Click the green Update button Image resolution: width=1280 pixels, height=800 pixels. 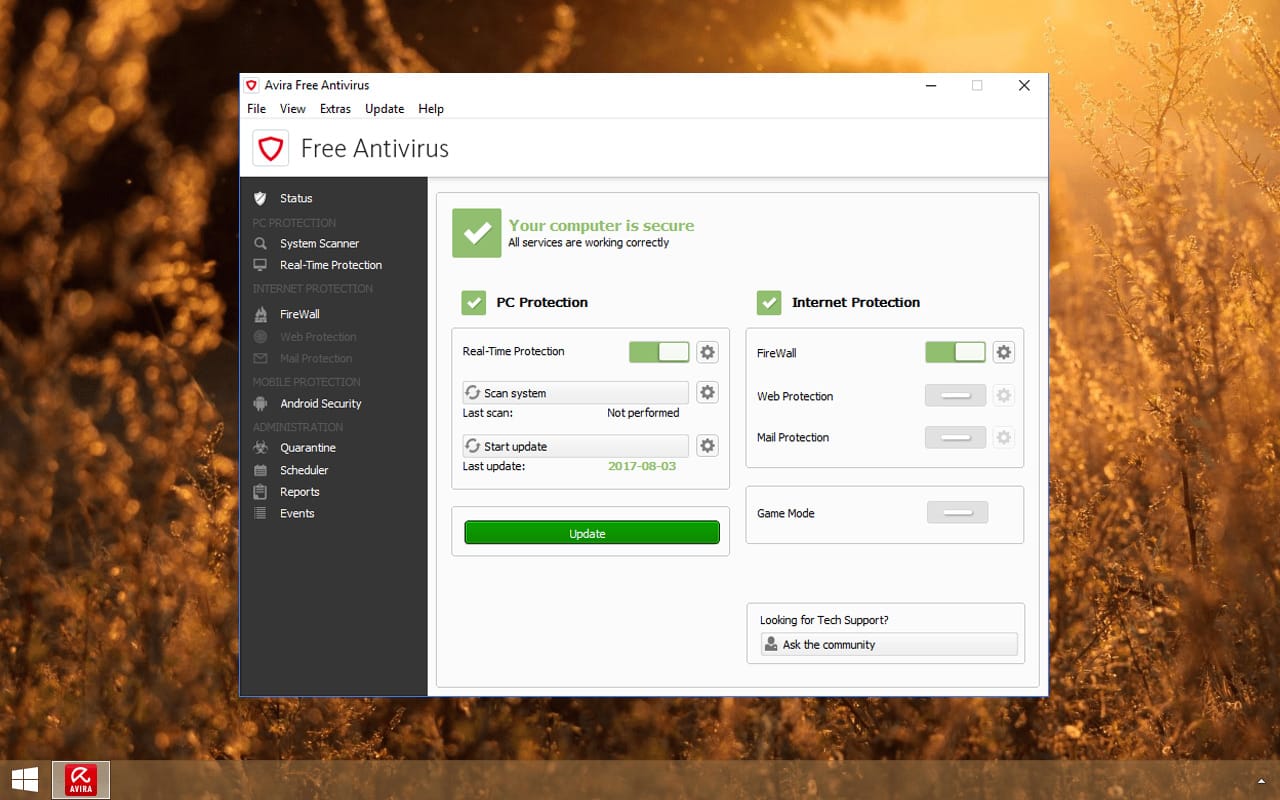point(592,533)
